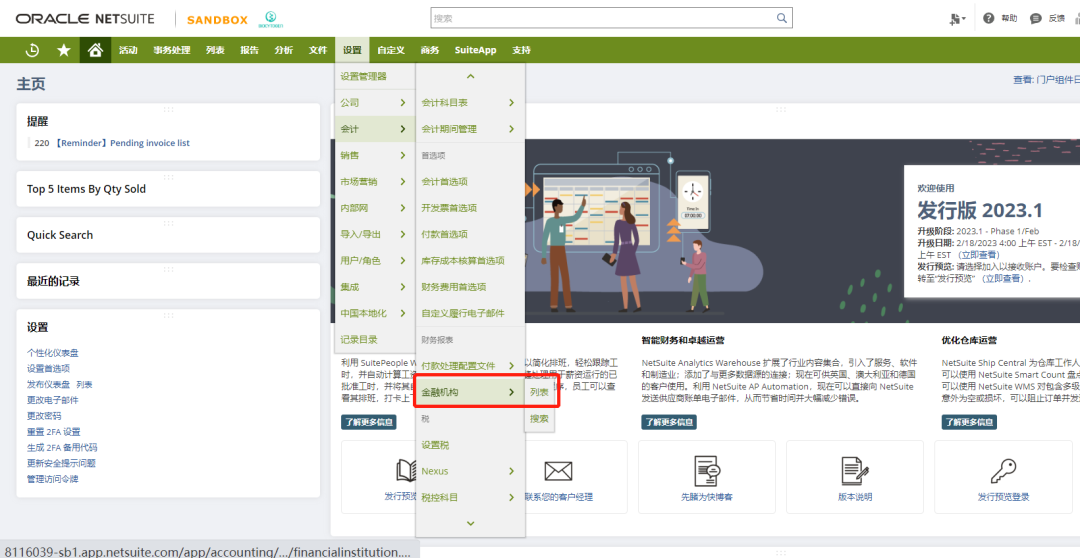
Task: Expand the 集成 submenu entry
Action: pos(375,287)
